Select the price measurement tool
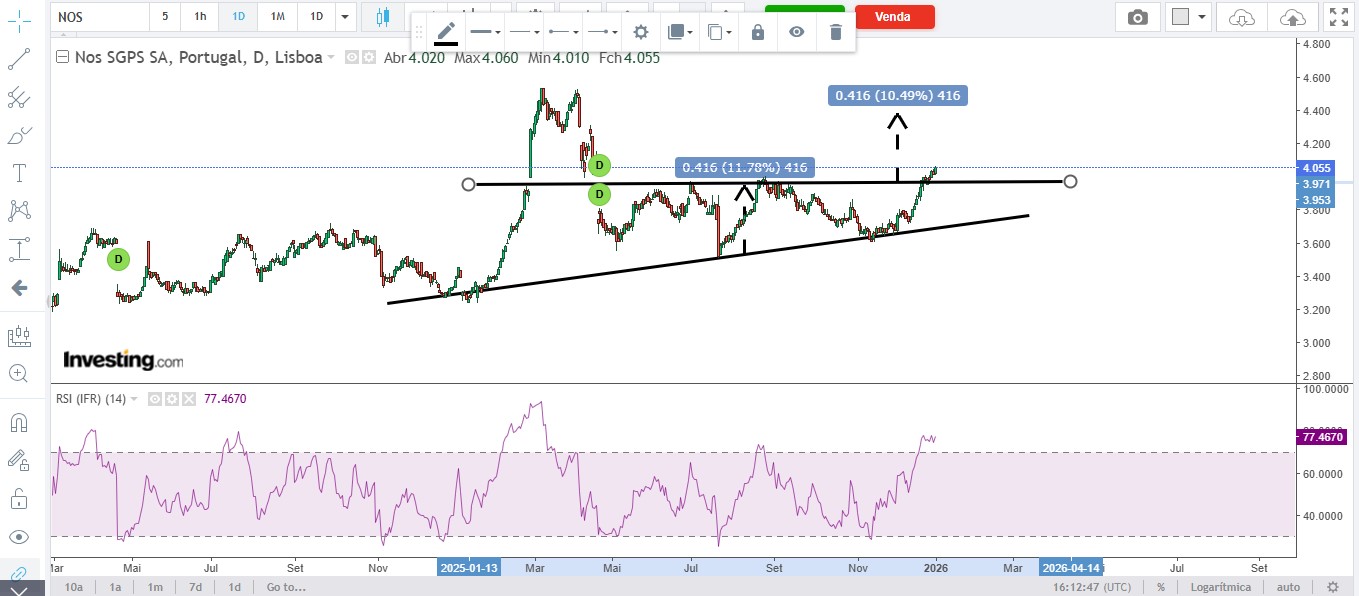This screenshot has width=1359, height=596. [x=18, y=248]
